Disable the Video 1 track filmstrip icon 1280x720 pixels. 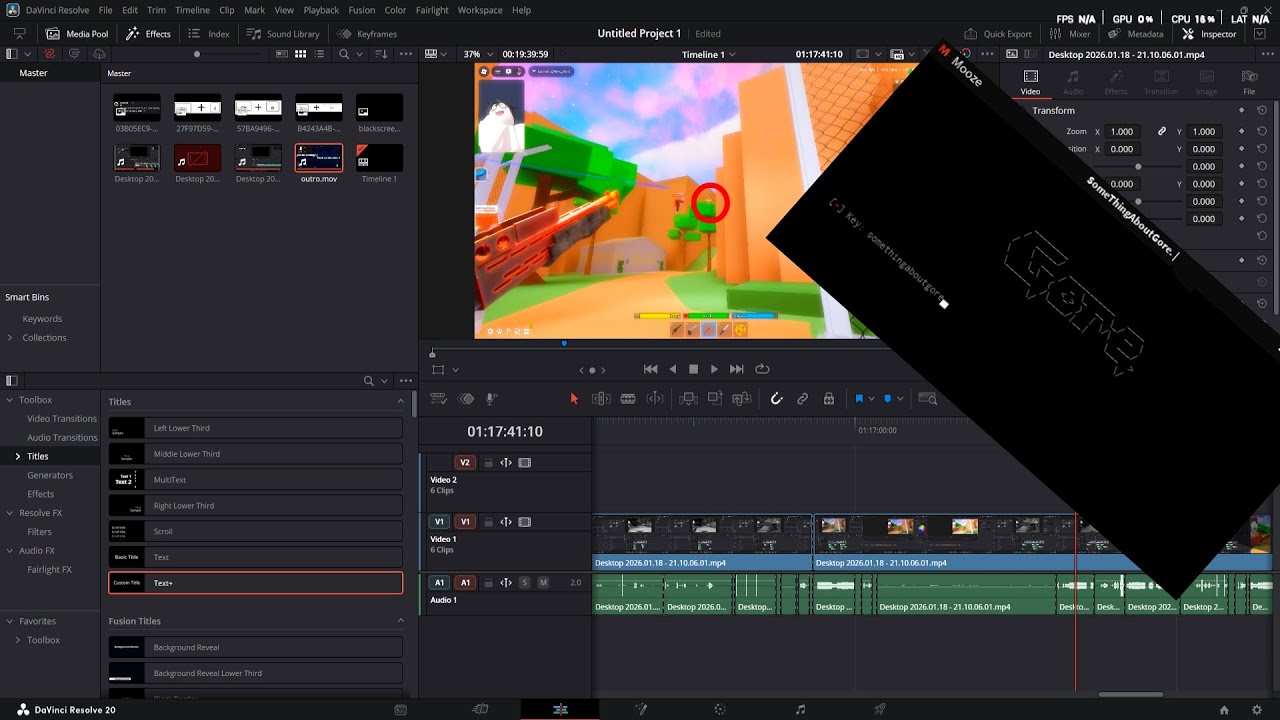pyautogui.click(x=525, y=522)
